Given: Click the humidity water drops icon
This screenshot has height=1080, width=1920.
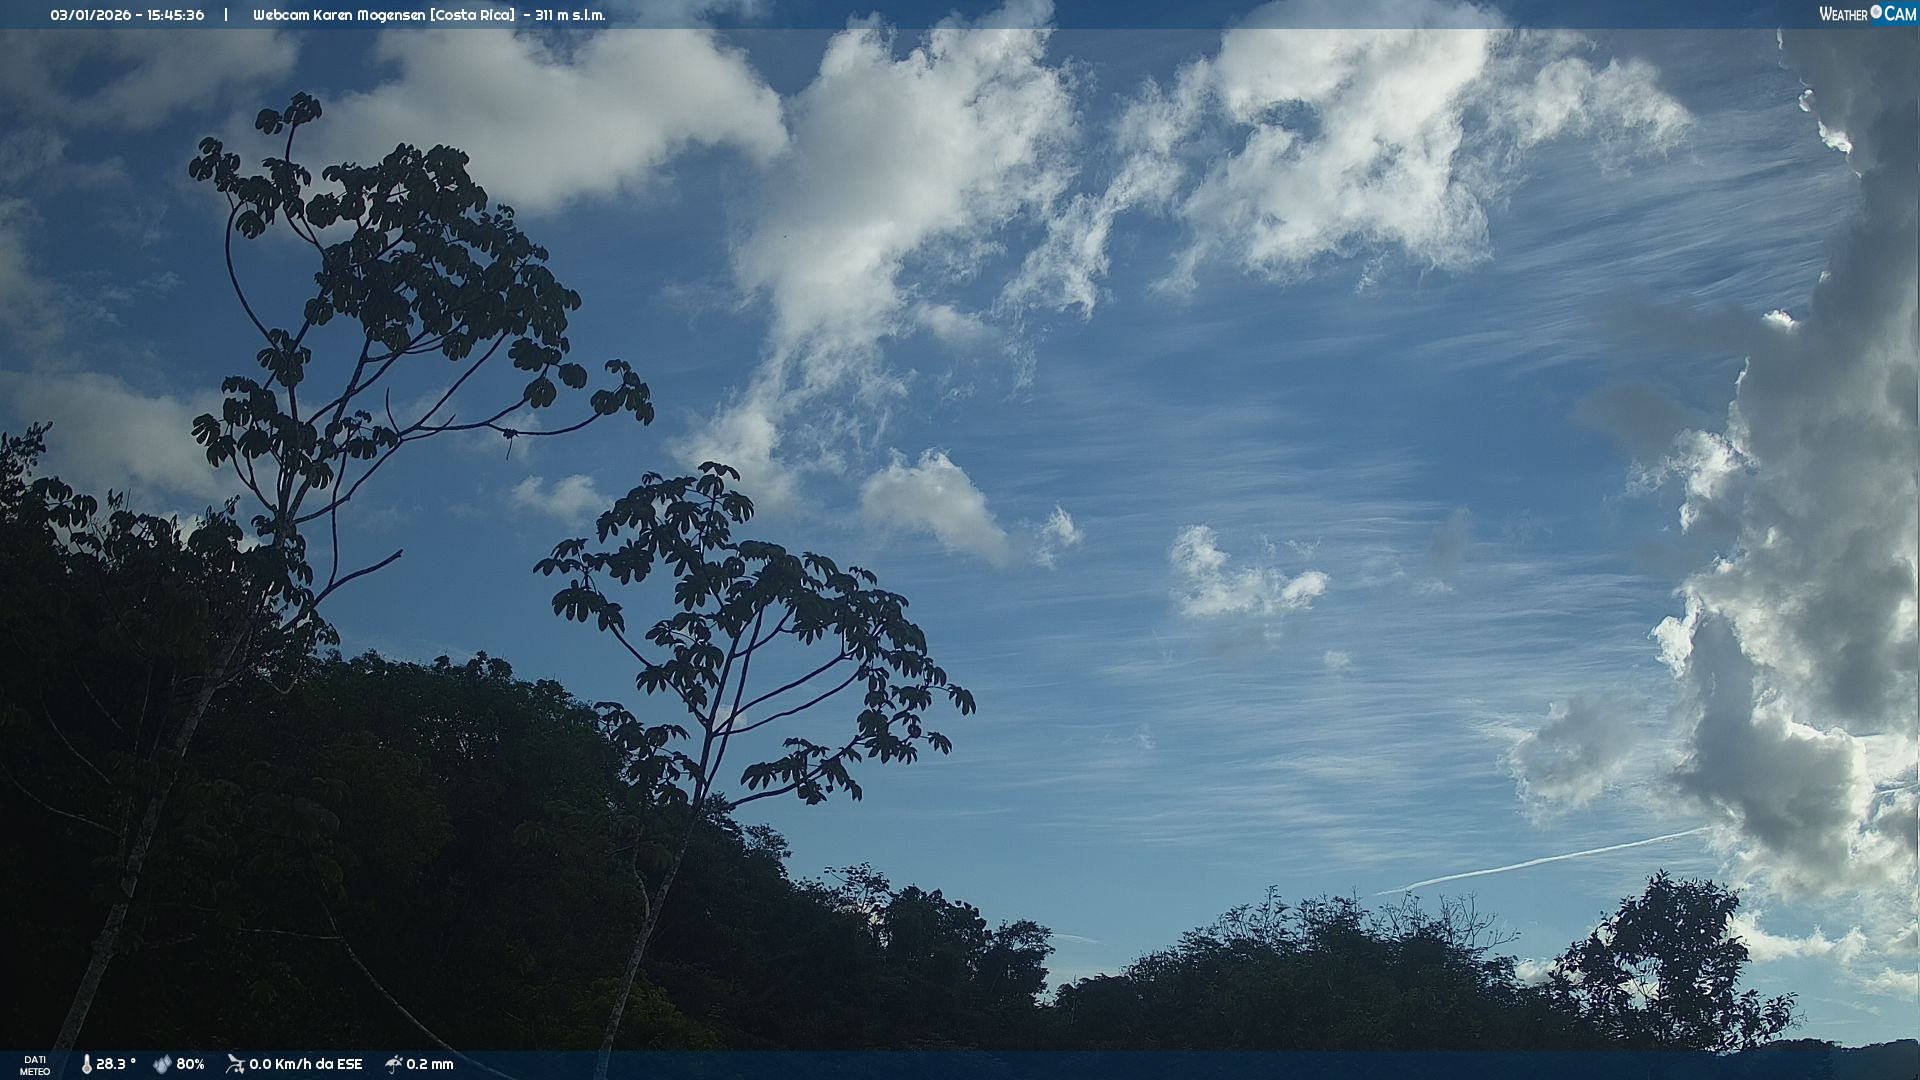Looking at the screenshot, I should pos(162,1064).
